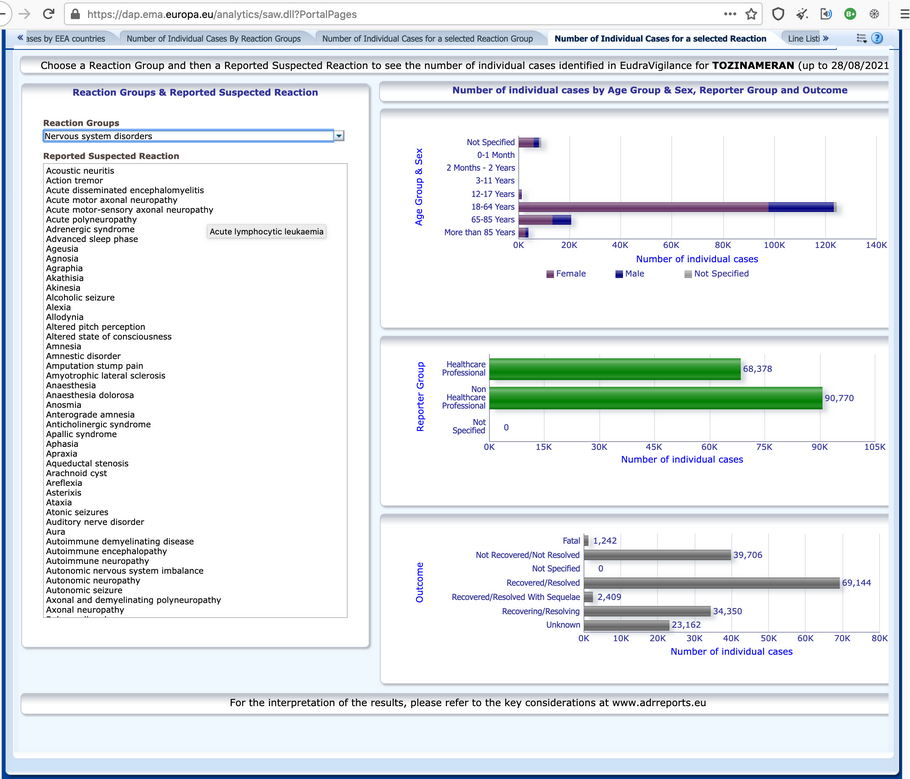Viewport: 910px width, 779px height.
Task: Open the shield protection icon
Action: pyautogui.click(x=778, y=14)
